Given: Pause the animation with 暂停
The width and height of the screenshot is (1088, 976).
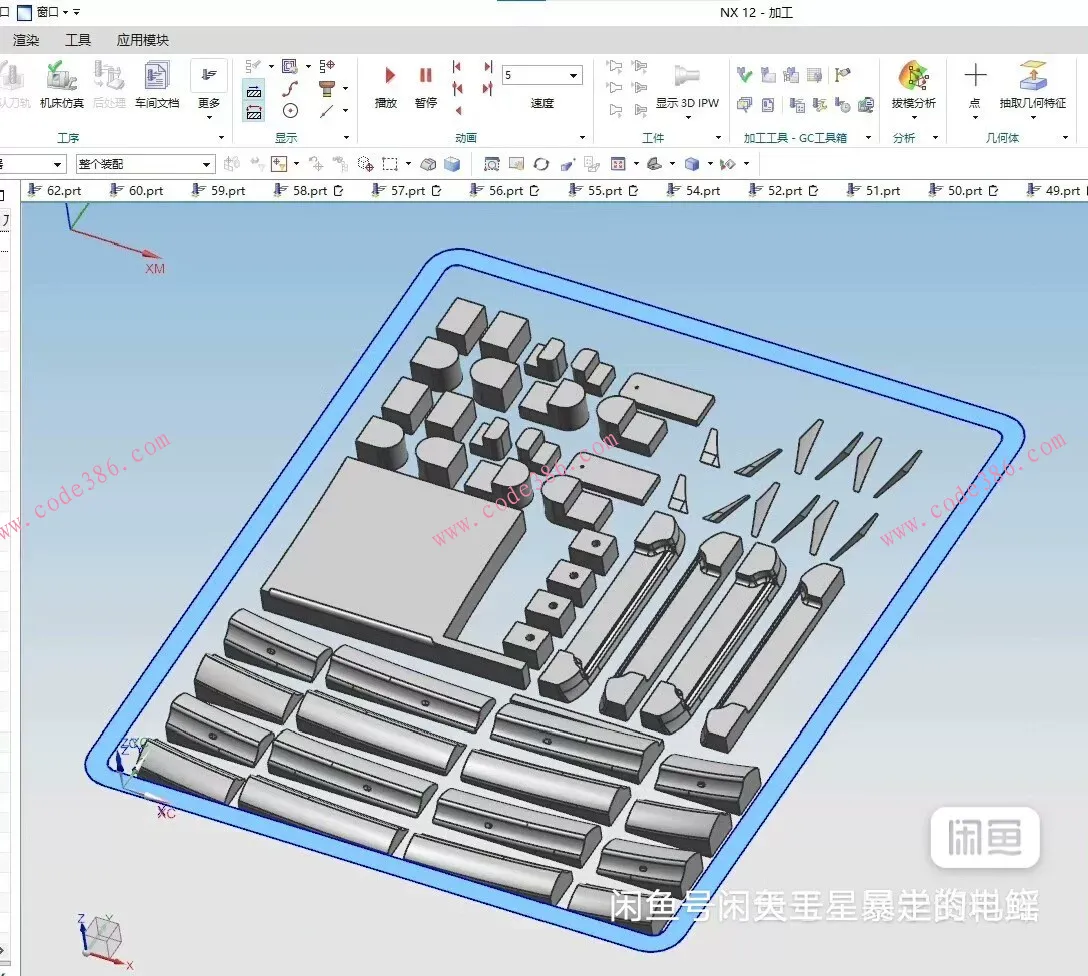Looking at the screenshot, I should click(426, 84).
